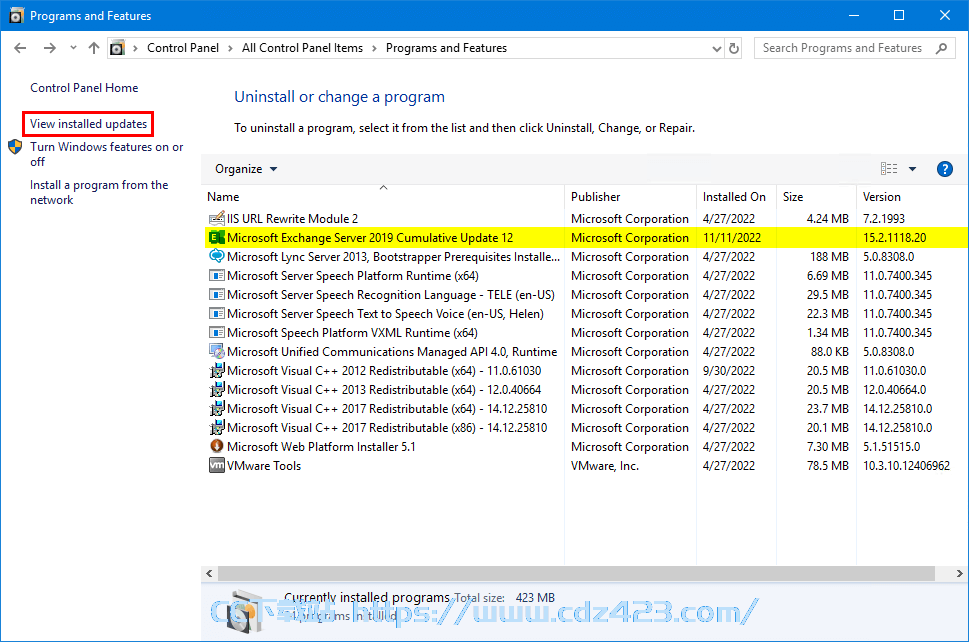969x642 pixels.
Task: Sort by the Installed On column header
Action: (736, 196)
